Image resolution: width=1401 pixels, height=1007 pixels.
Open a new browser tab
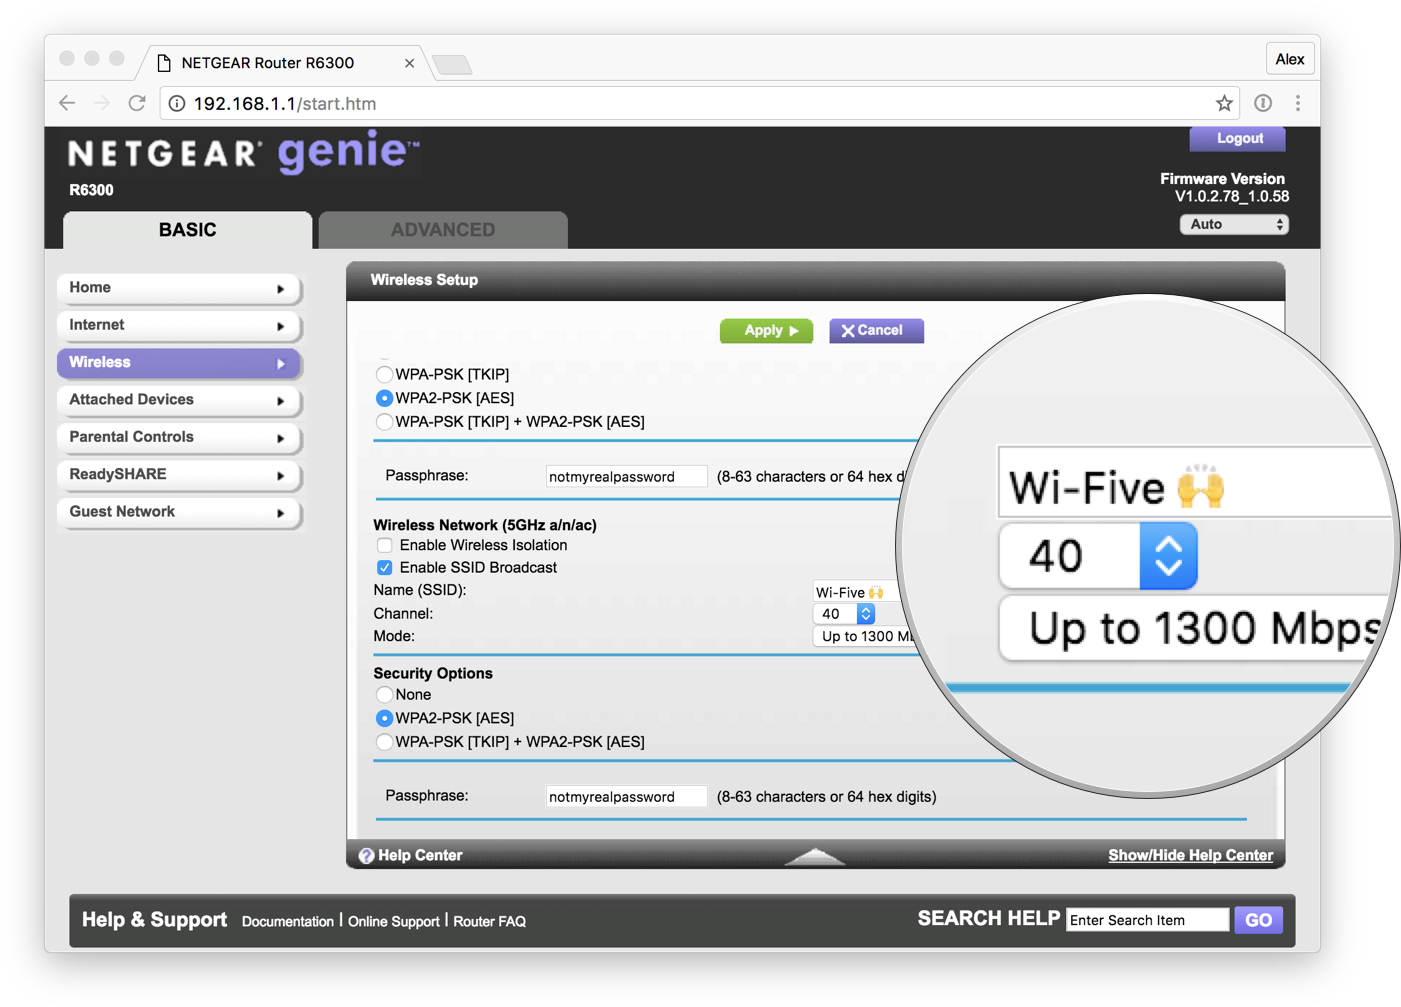(x=453, y=65)
